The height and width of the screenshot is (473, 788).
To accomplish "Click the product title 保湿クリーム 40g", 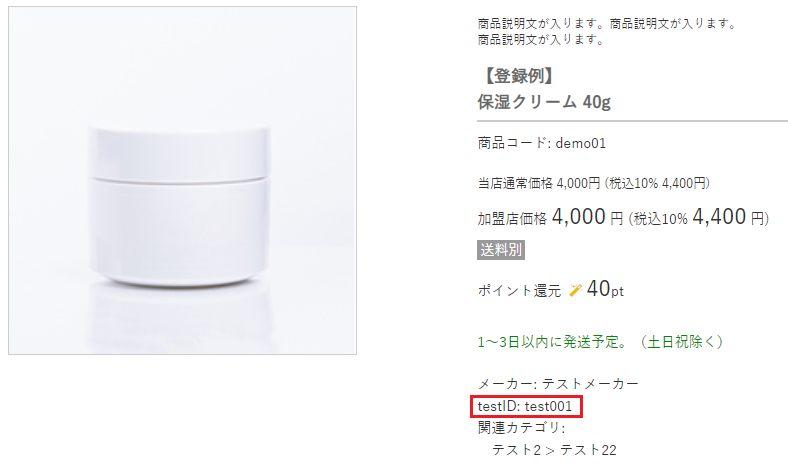I will pyautogui.click(x=544, y=102).
